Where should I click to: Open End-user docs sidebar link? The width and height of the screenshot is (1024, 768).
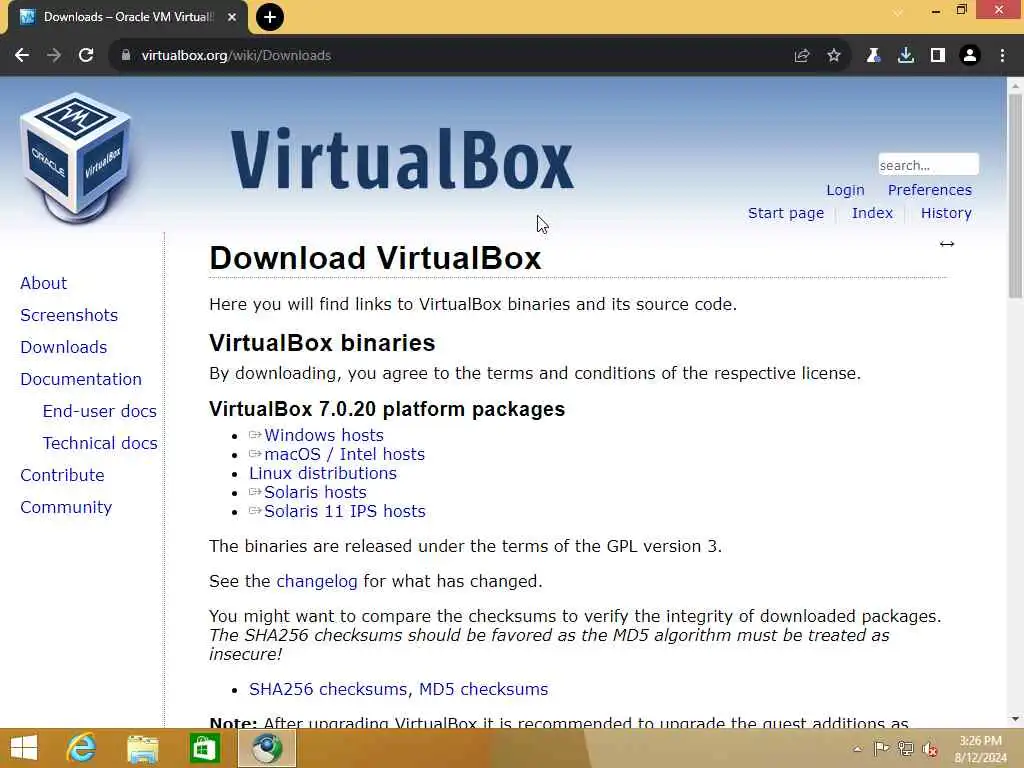click(99, 411)
